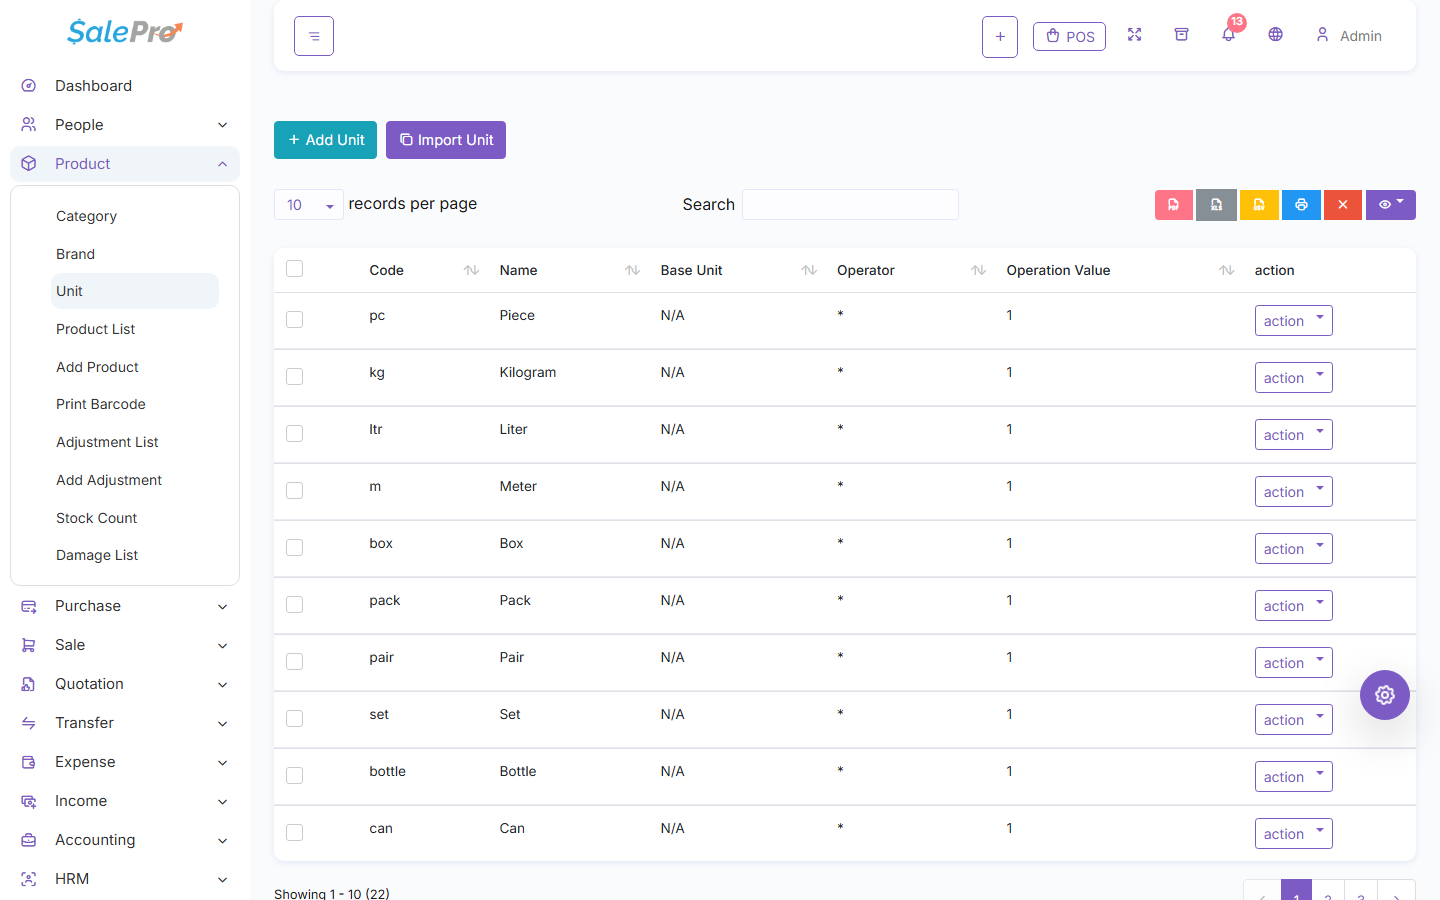Click the SalePro logo
Viewport: 1440px width, 900px height.
125,32
